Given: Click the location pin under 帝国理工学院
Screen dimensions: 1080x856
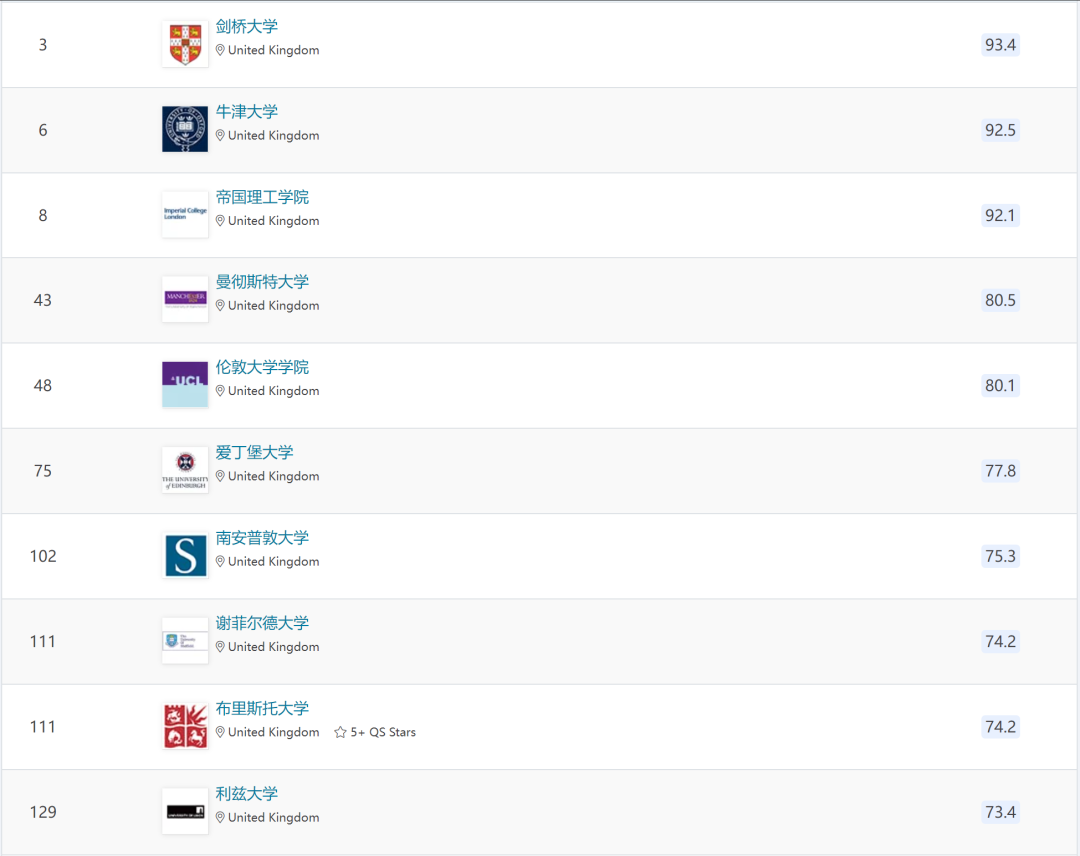Looking at the screenshot, I should point(220,221).
